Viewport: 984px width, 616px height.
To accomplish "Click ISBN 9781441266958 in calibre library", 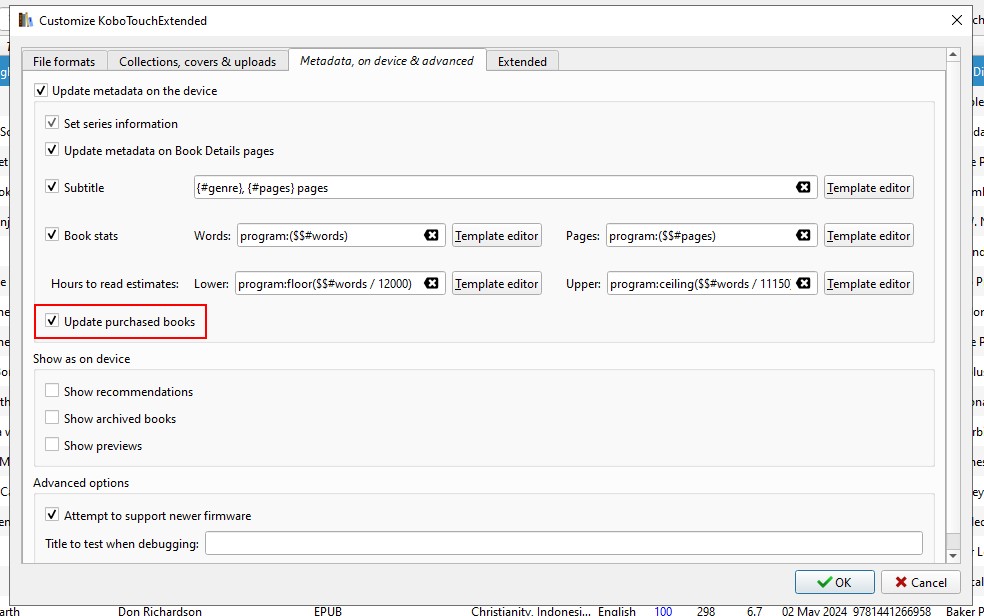I will pos(891,610).
